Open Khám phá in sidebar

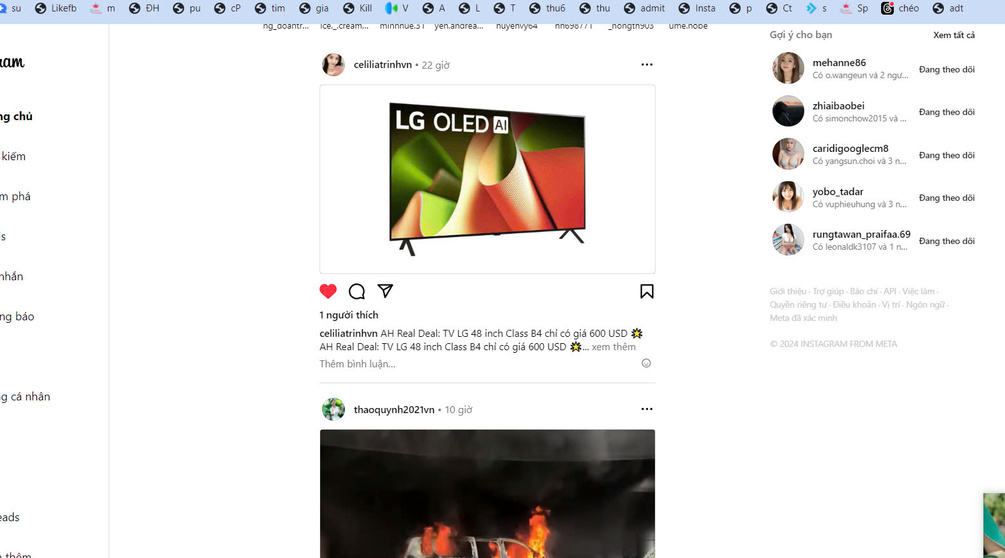(x=15, y=197)
